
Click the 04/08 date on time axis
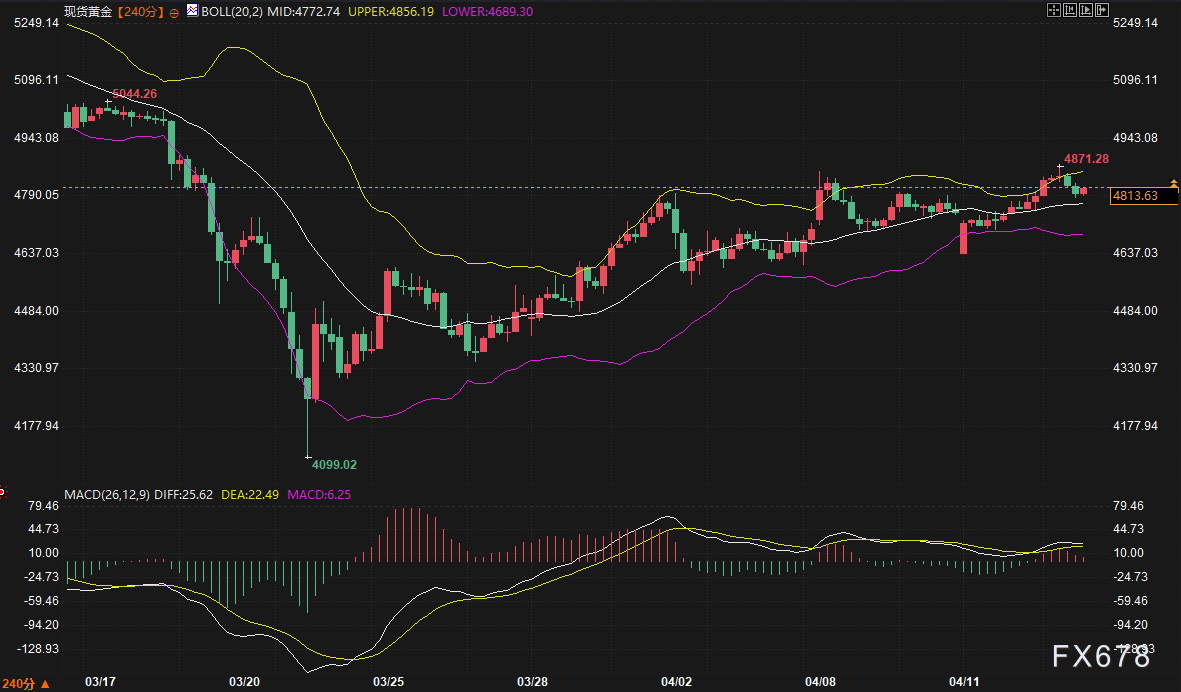pos(820,681)
